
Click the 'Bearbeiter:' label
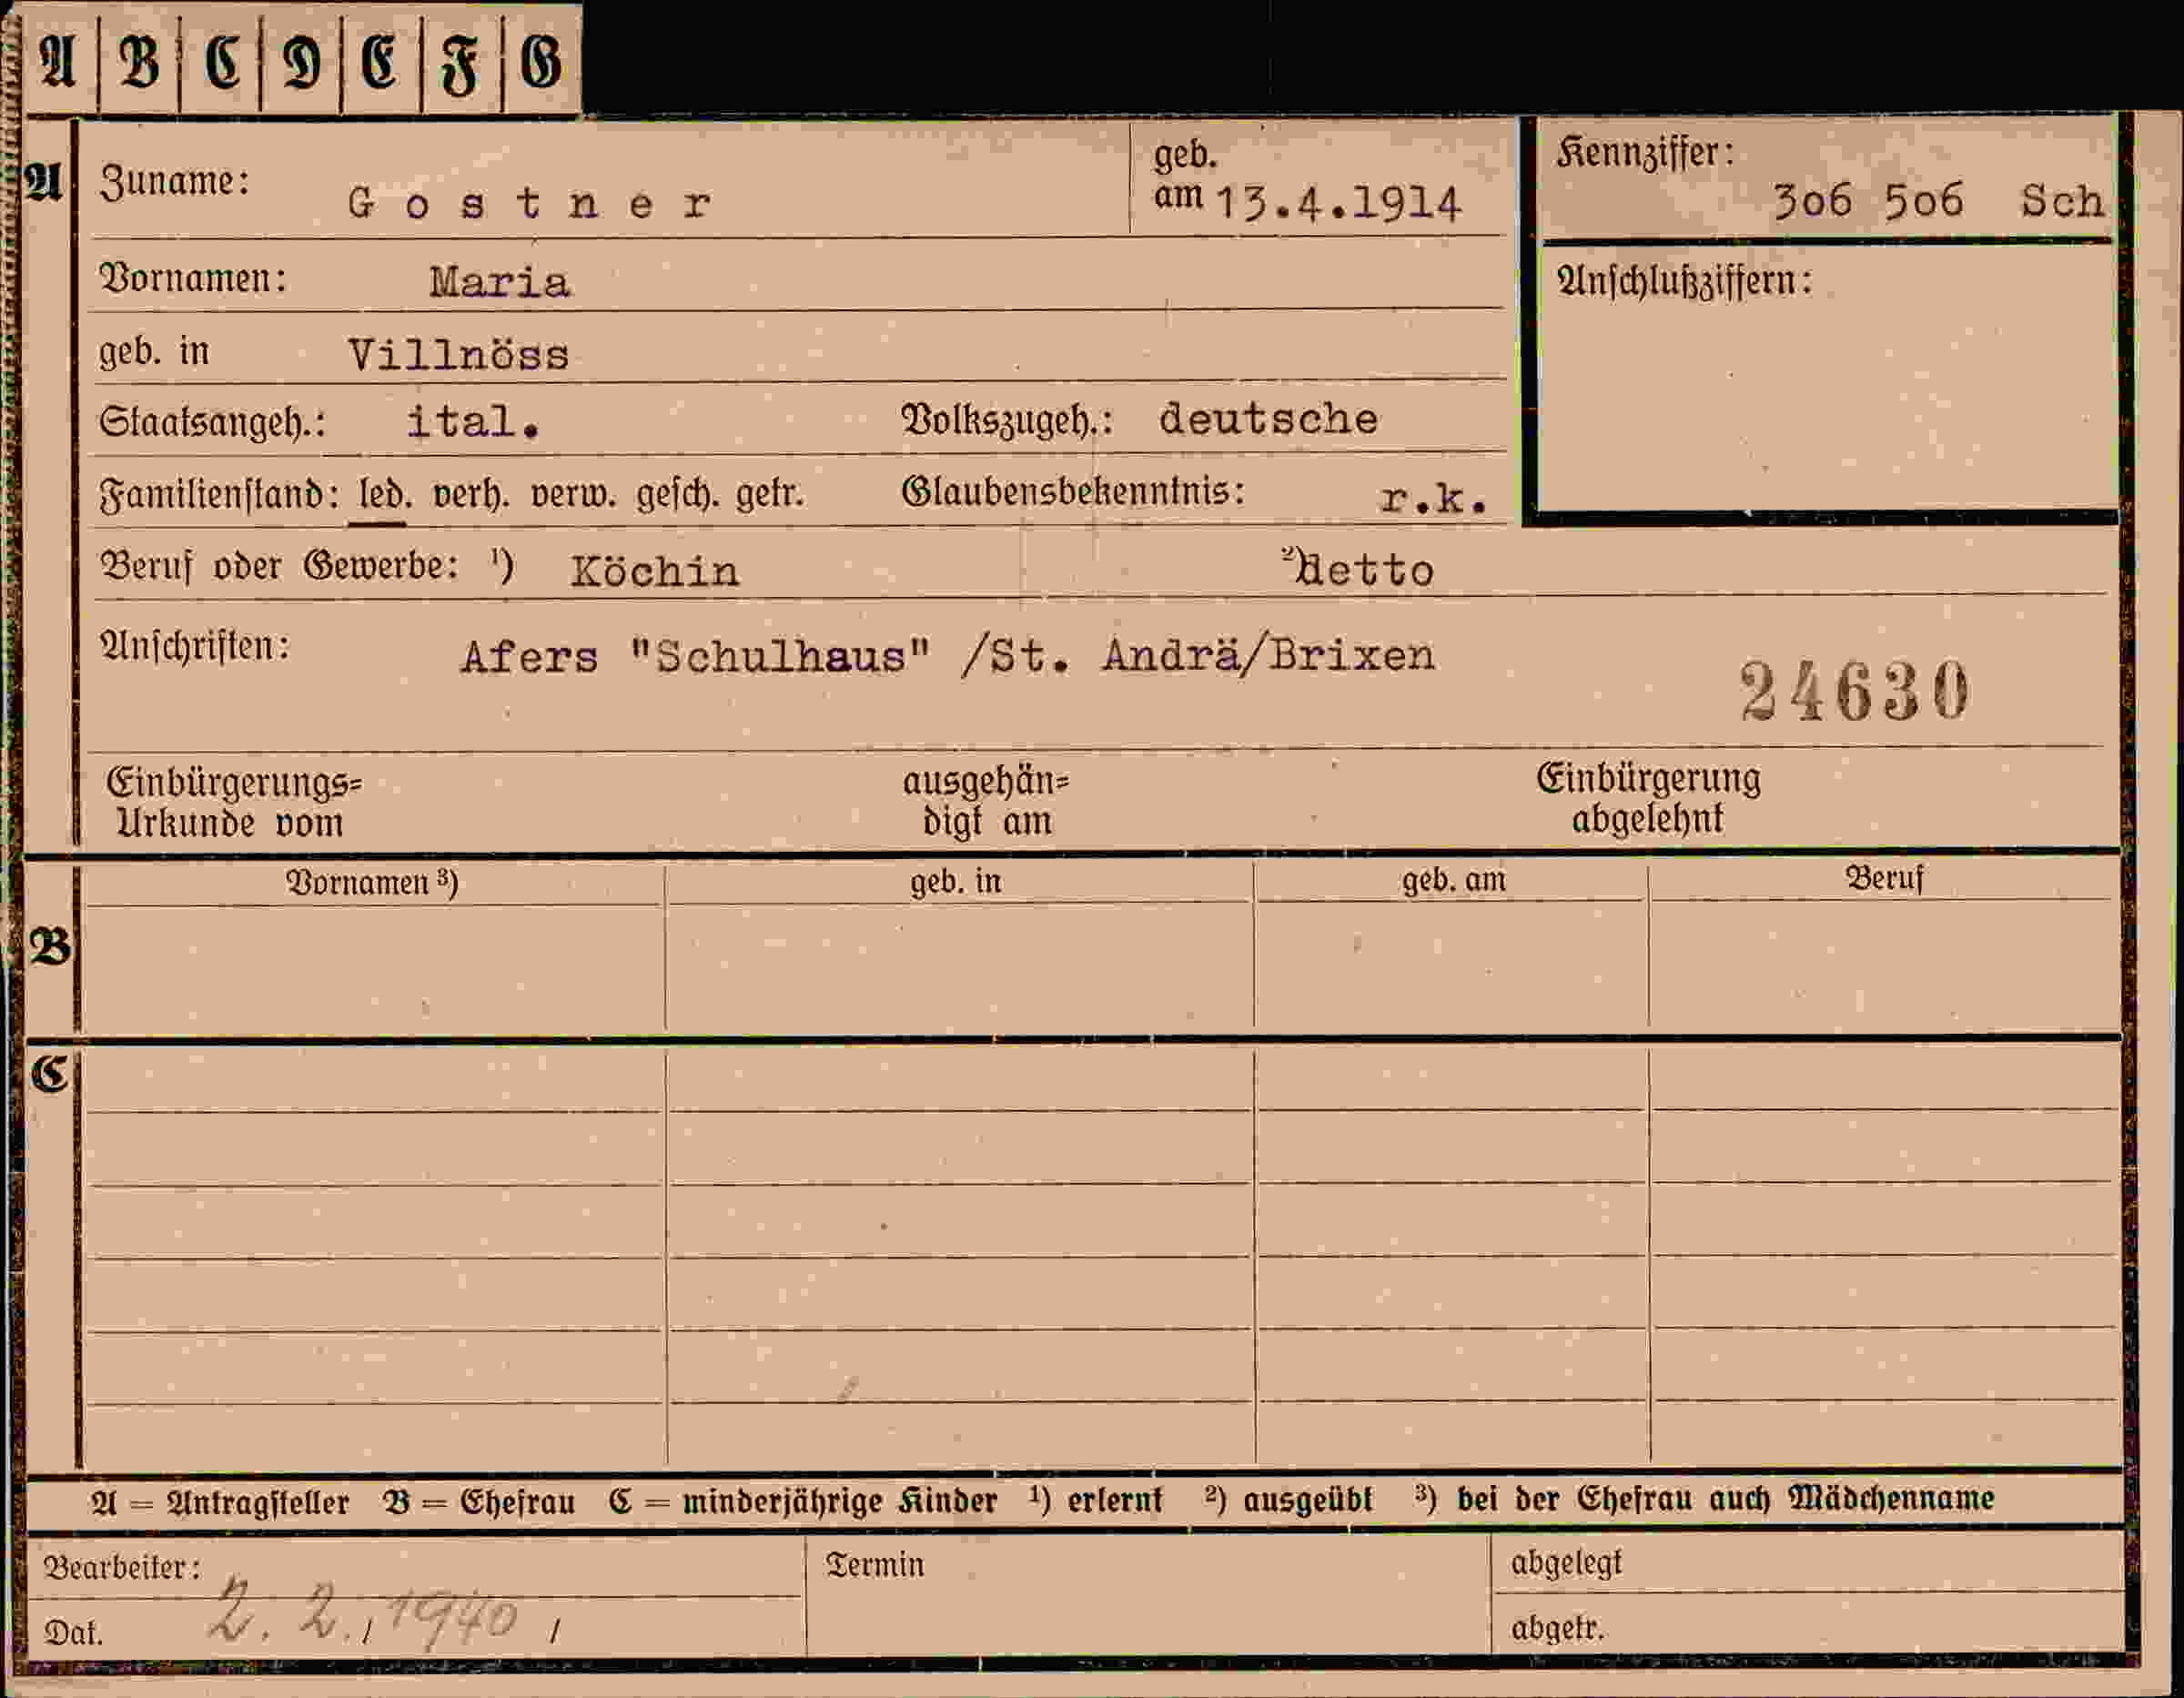pyautogui.click(x=122, y=1567)
